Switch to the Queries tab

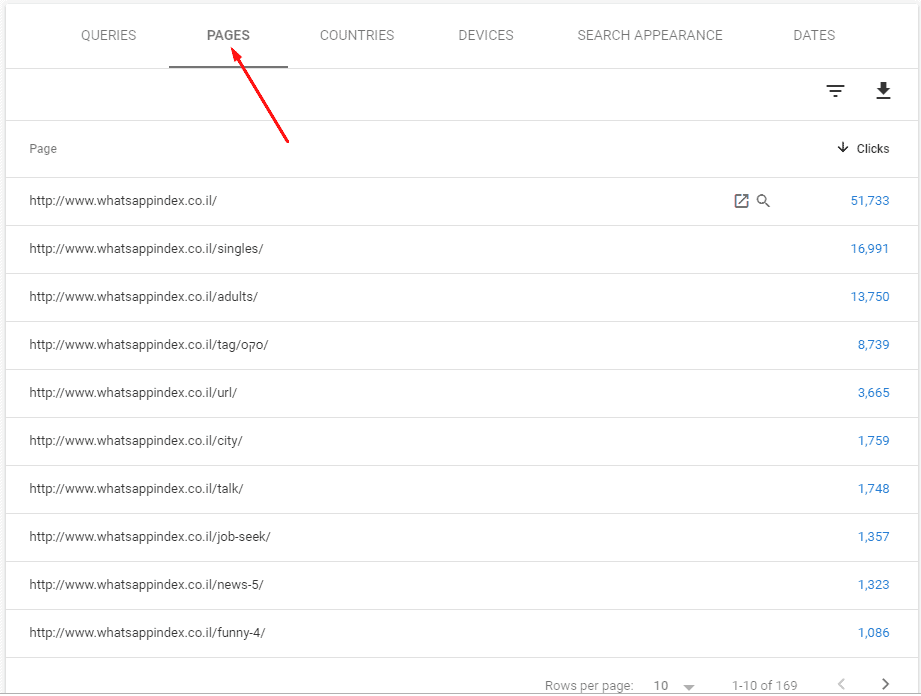109,35
